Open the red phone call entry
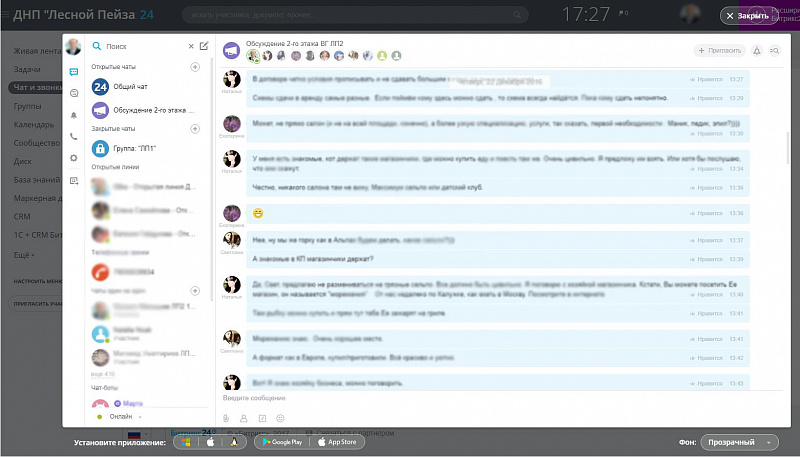800x457 pixels. pyautogui.click(x=149, y=272)
